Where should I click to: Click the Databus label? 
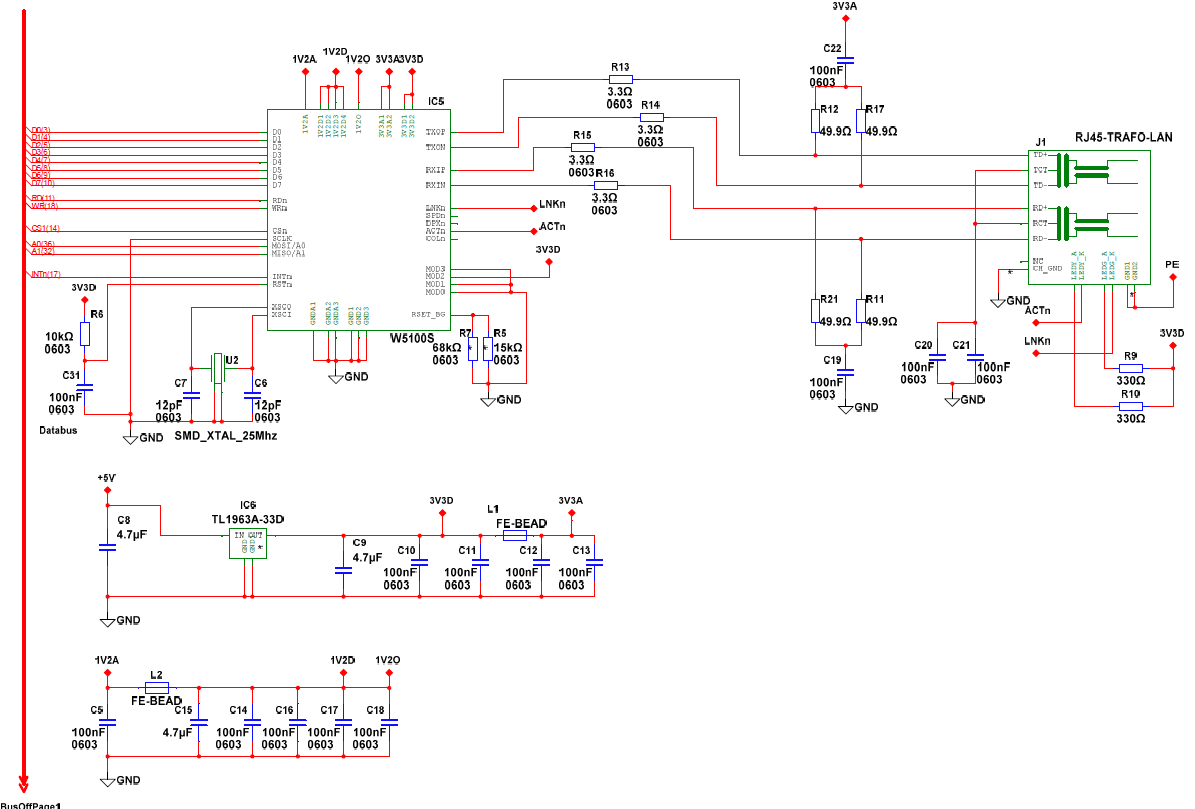click(x=58, y=430)
